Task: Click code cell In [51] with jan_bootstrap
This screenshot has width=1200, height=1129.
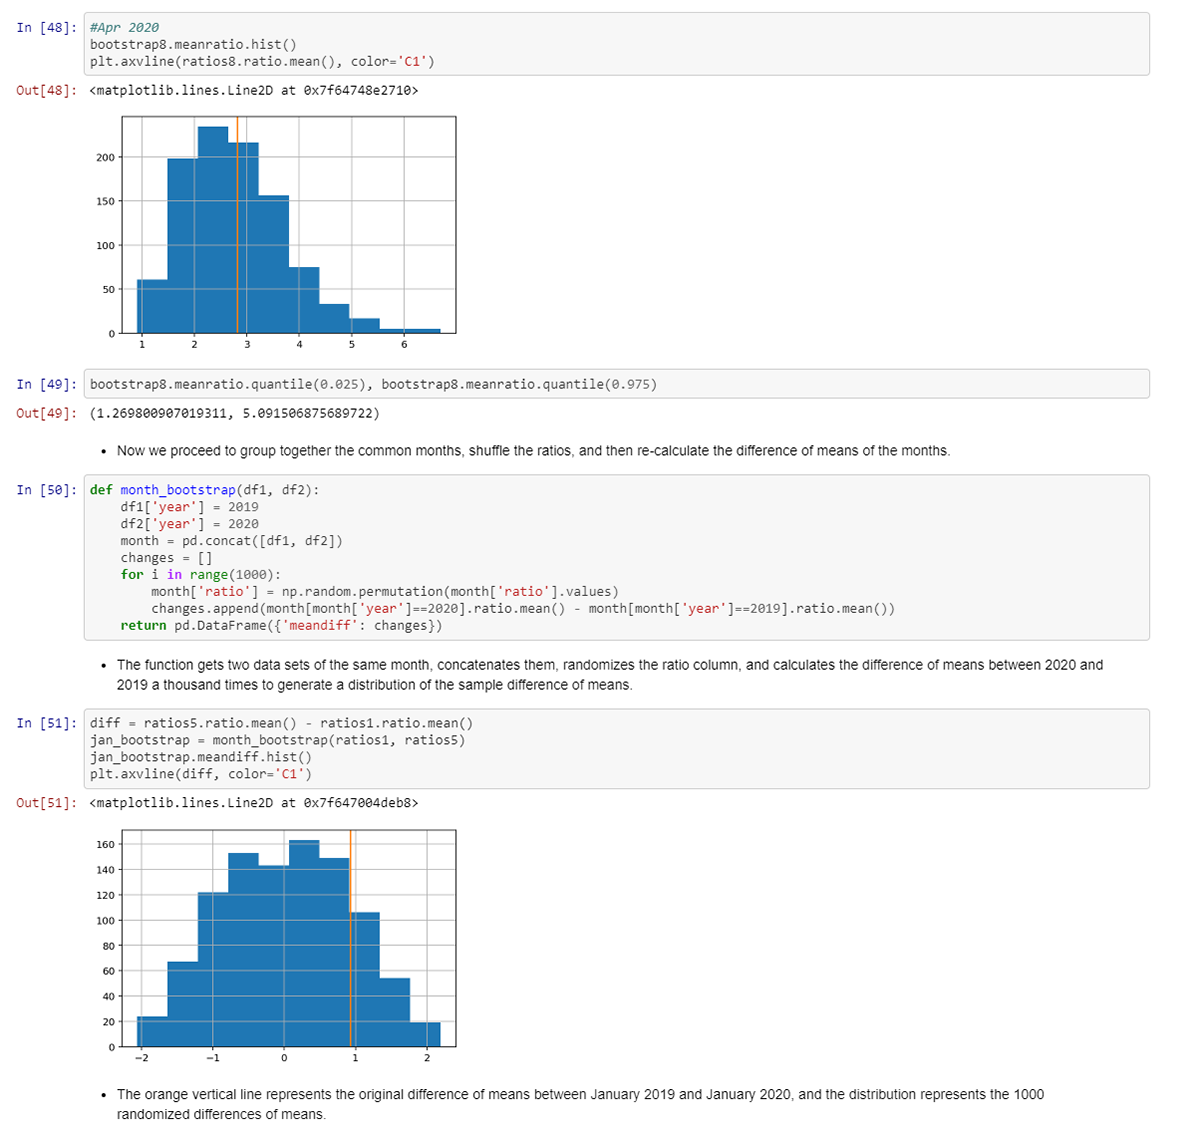Action: [x=616, y=748]
